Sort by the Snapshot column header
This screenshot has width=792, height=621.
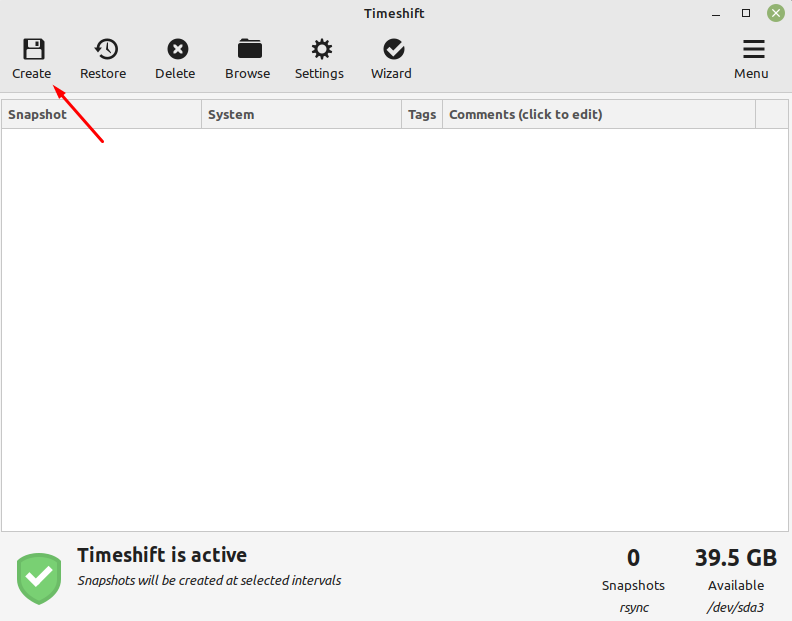pos(102,114)
